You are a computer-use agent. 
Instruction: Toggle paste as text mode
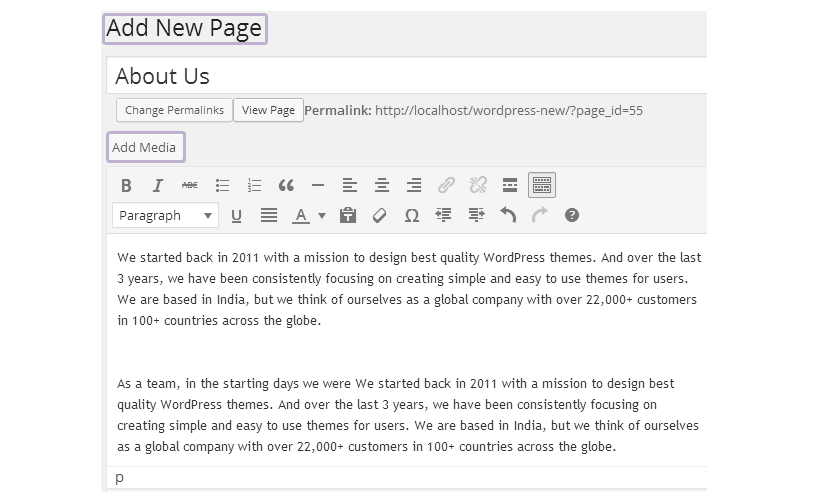(348, 215)
